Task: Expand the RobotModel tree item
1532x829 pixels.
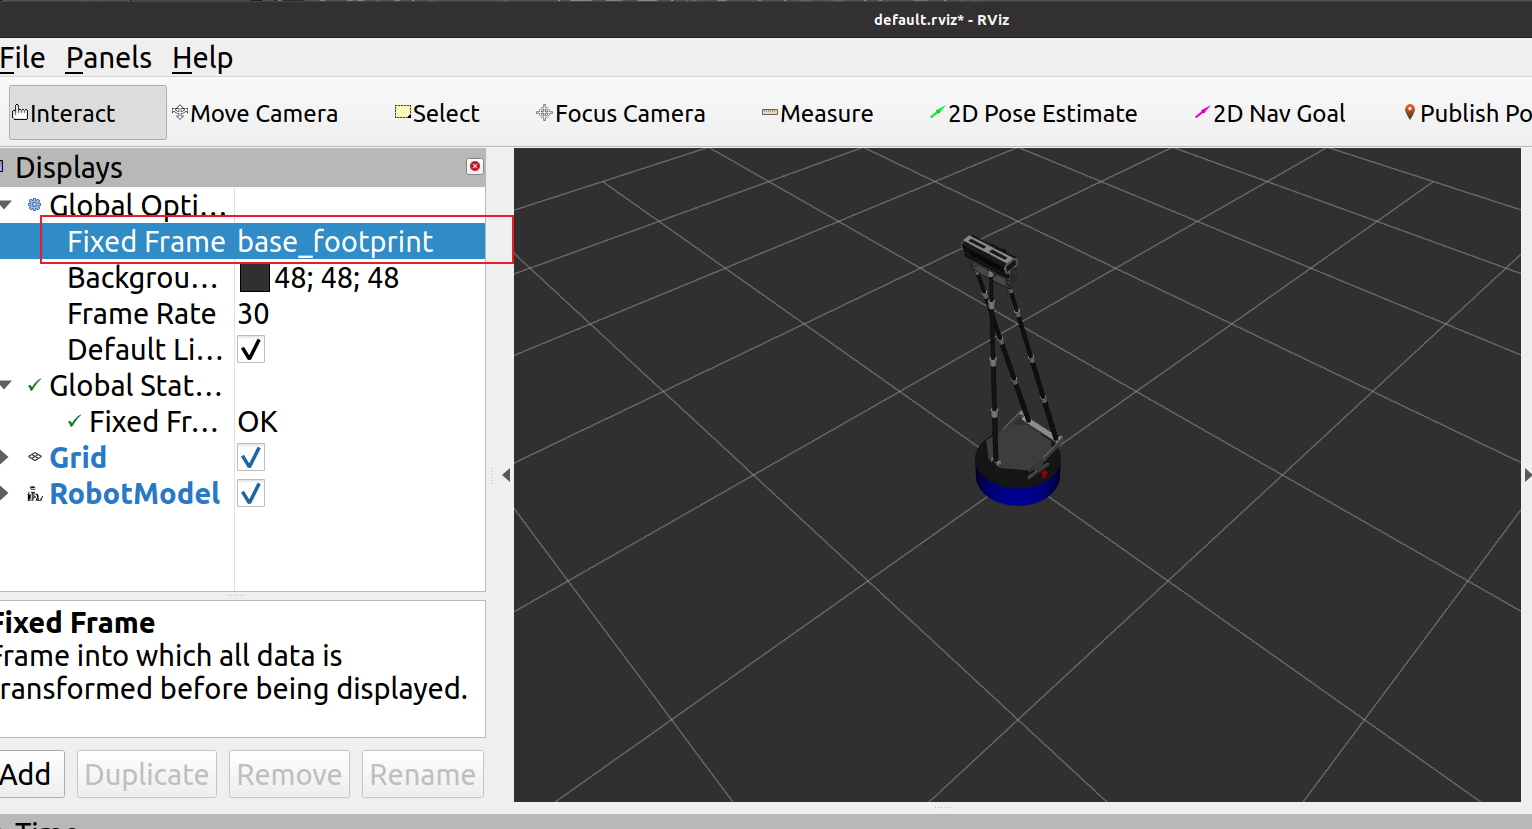Action: 5,494
